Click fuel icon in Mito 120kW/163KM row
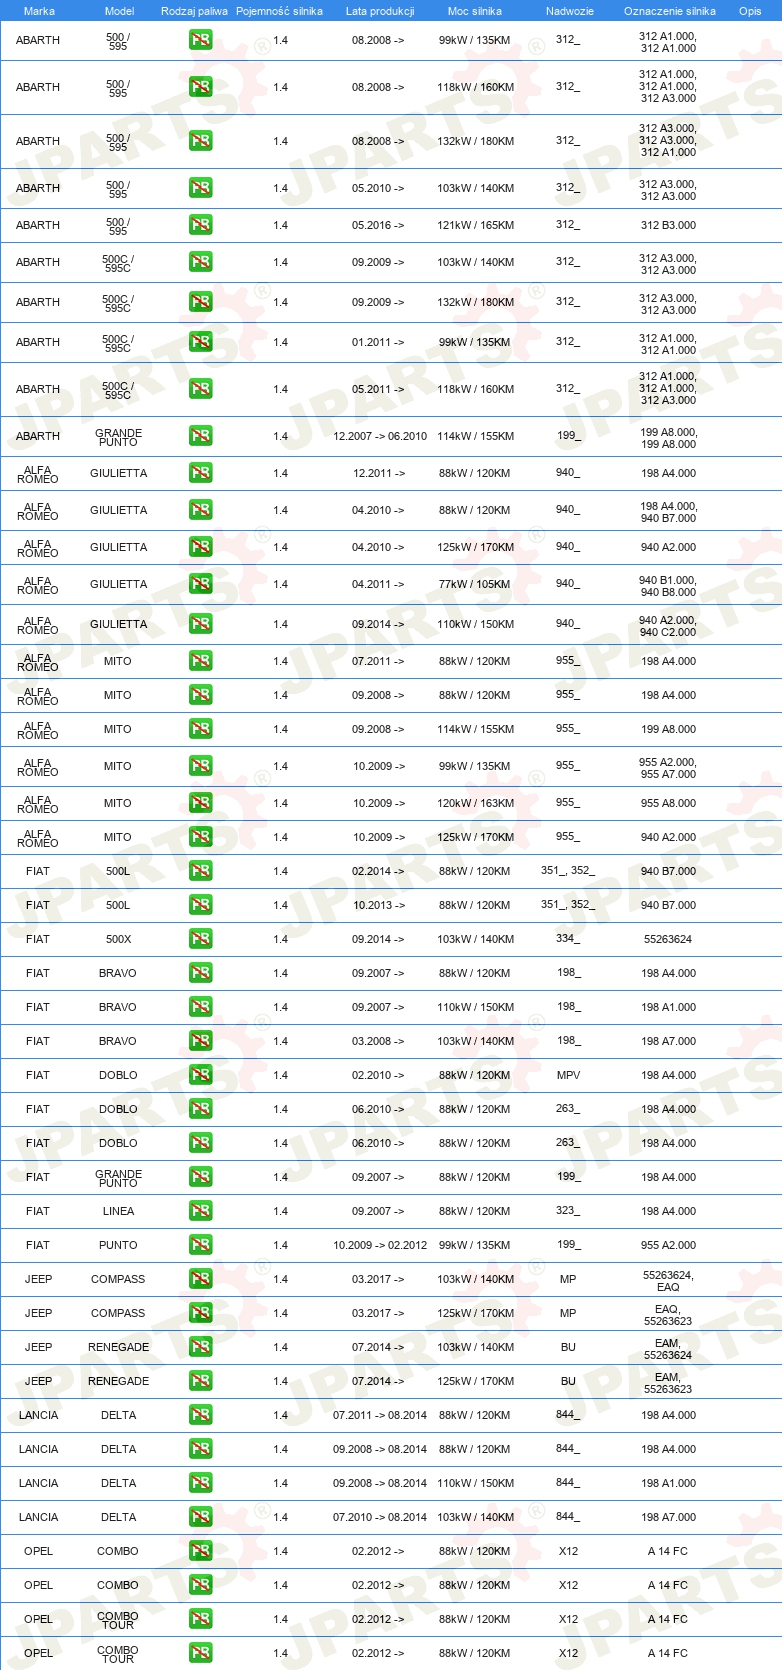This screenshot has height=1670, width=782. 200,803
